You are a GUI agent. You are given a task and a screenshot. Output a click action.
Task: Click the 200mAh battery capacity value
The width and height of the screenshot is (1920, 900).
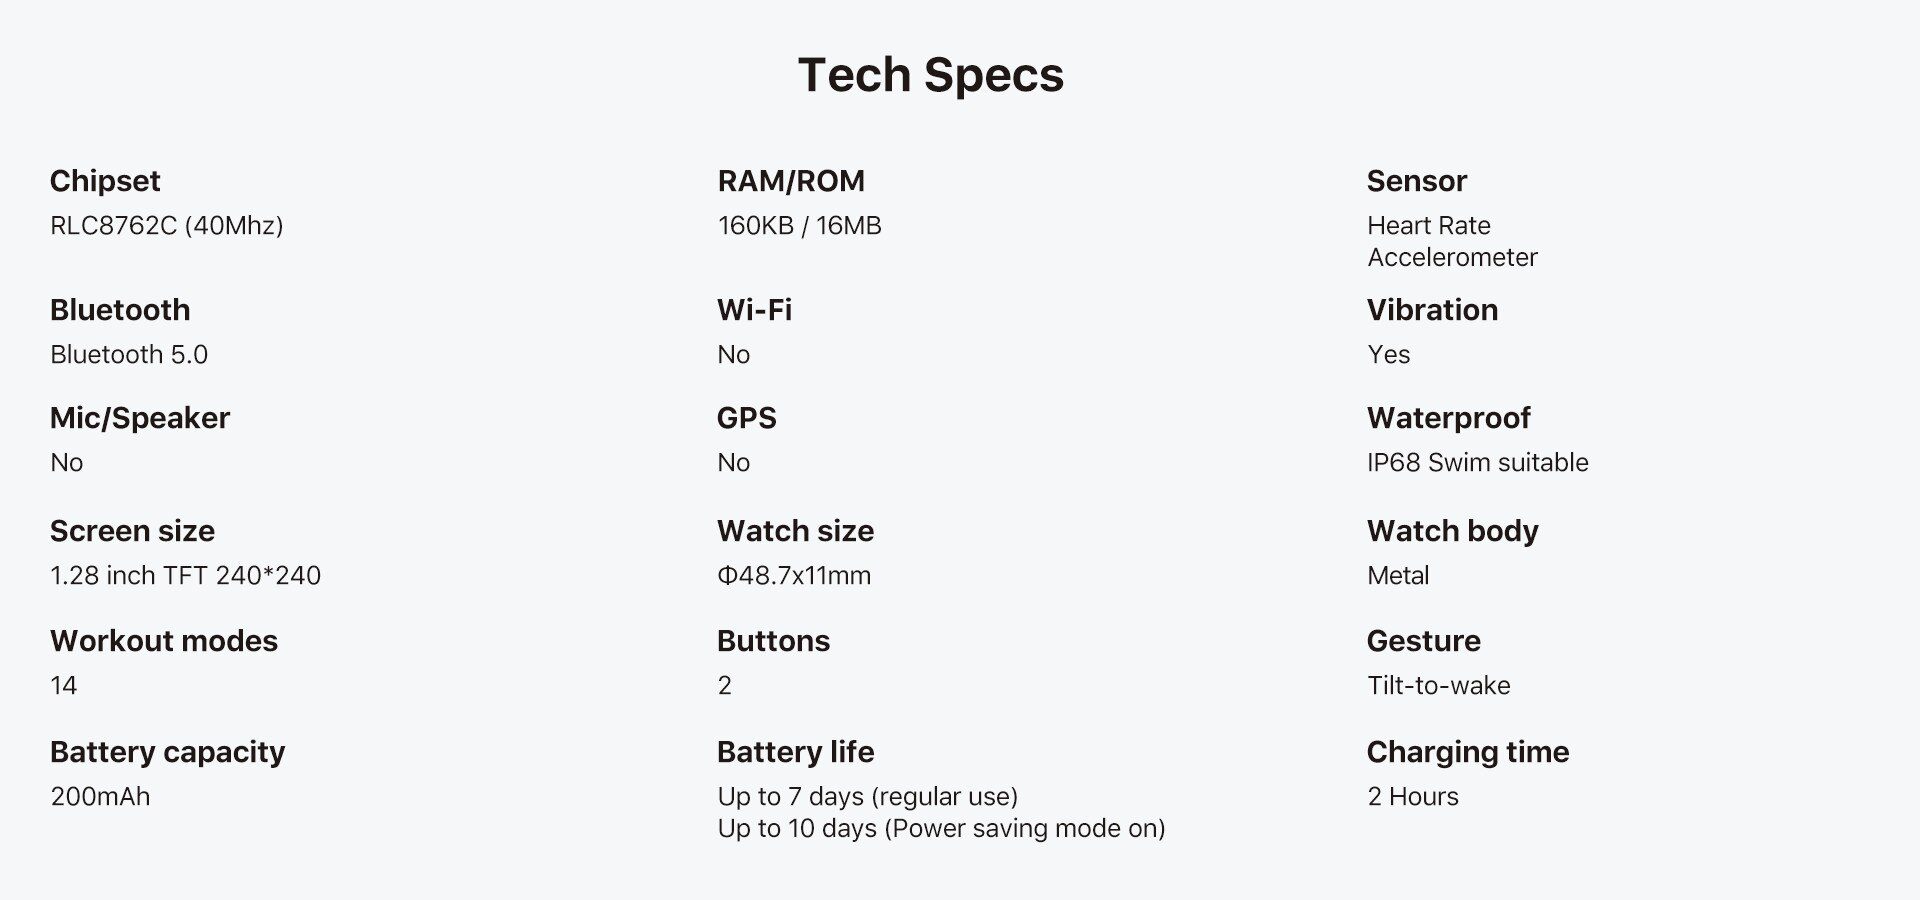pos(100,796)
